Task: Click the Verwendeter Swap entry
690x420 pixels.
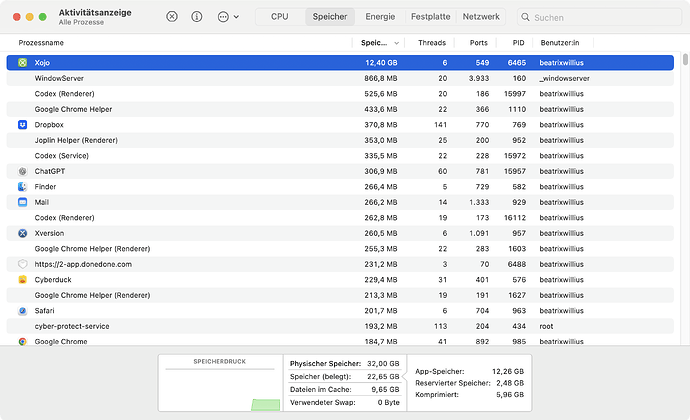Action: click(345, 402)
